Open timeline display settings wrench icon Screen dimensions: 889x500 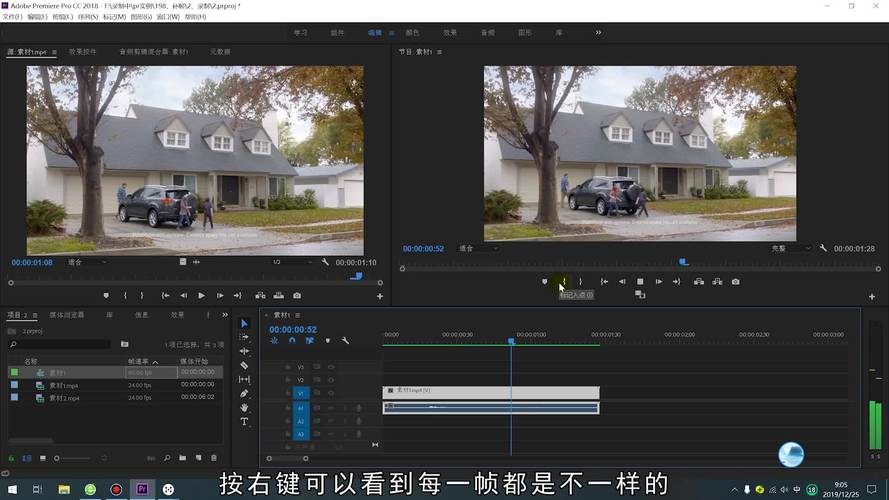pos(345,341)
